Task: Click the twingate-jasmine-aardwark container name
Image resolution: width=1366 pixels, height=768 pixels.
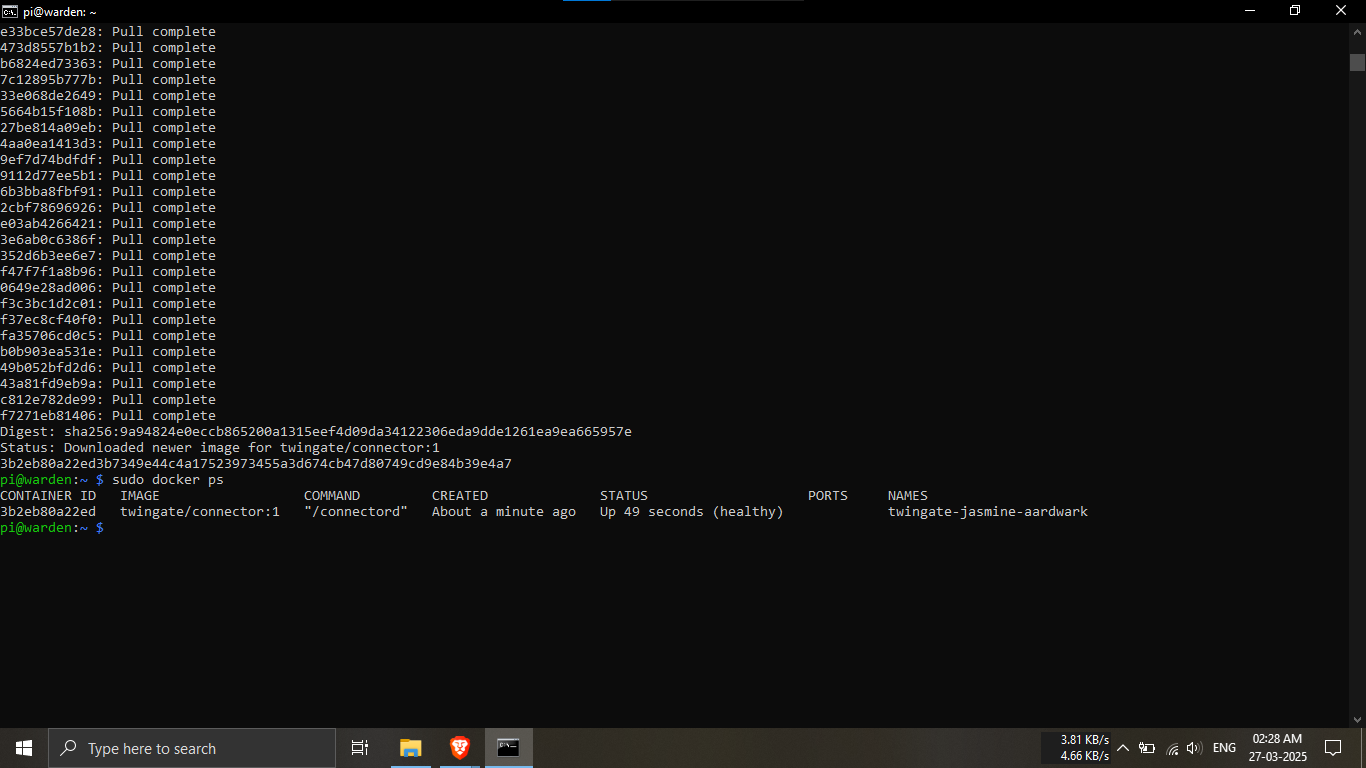Action: point(987,512)
